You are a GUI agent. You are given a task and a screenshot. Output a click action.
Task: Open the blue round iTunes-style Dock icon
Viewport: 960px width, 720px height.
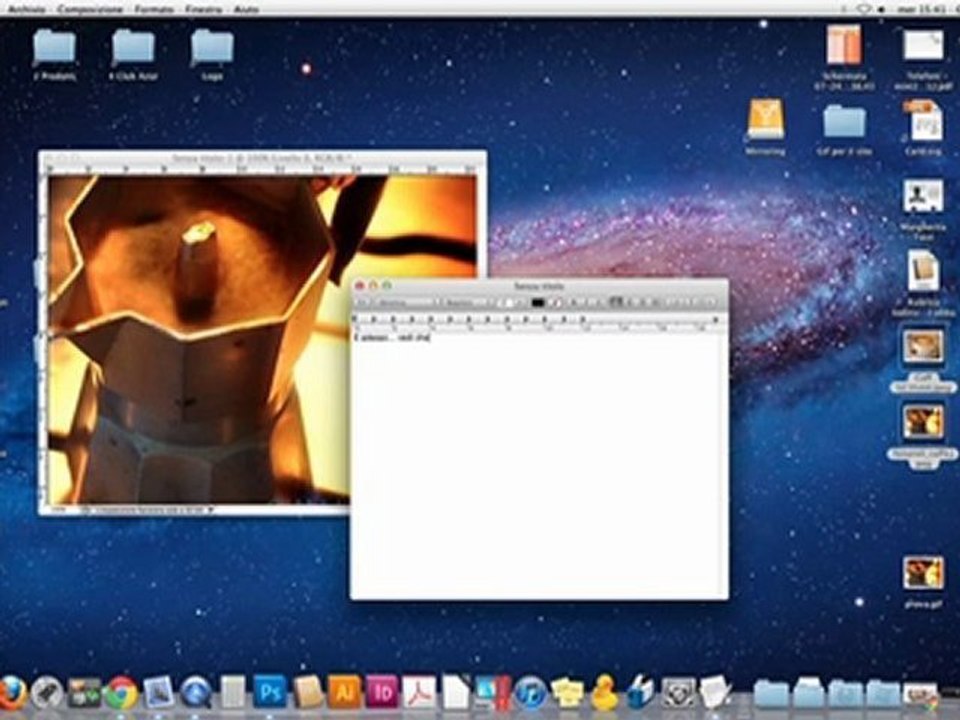click(530, 693)
